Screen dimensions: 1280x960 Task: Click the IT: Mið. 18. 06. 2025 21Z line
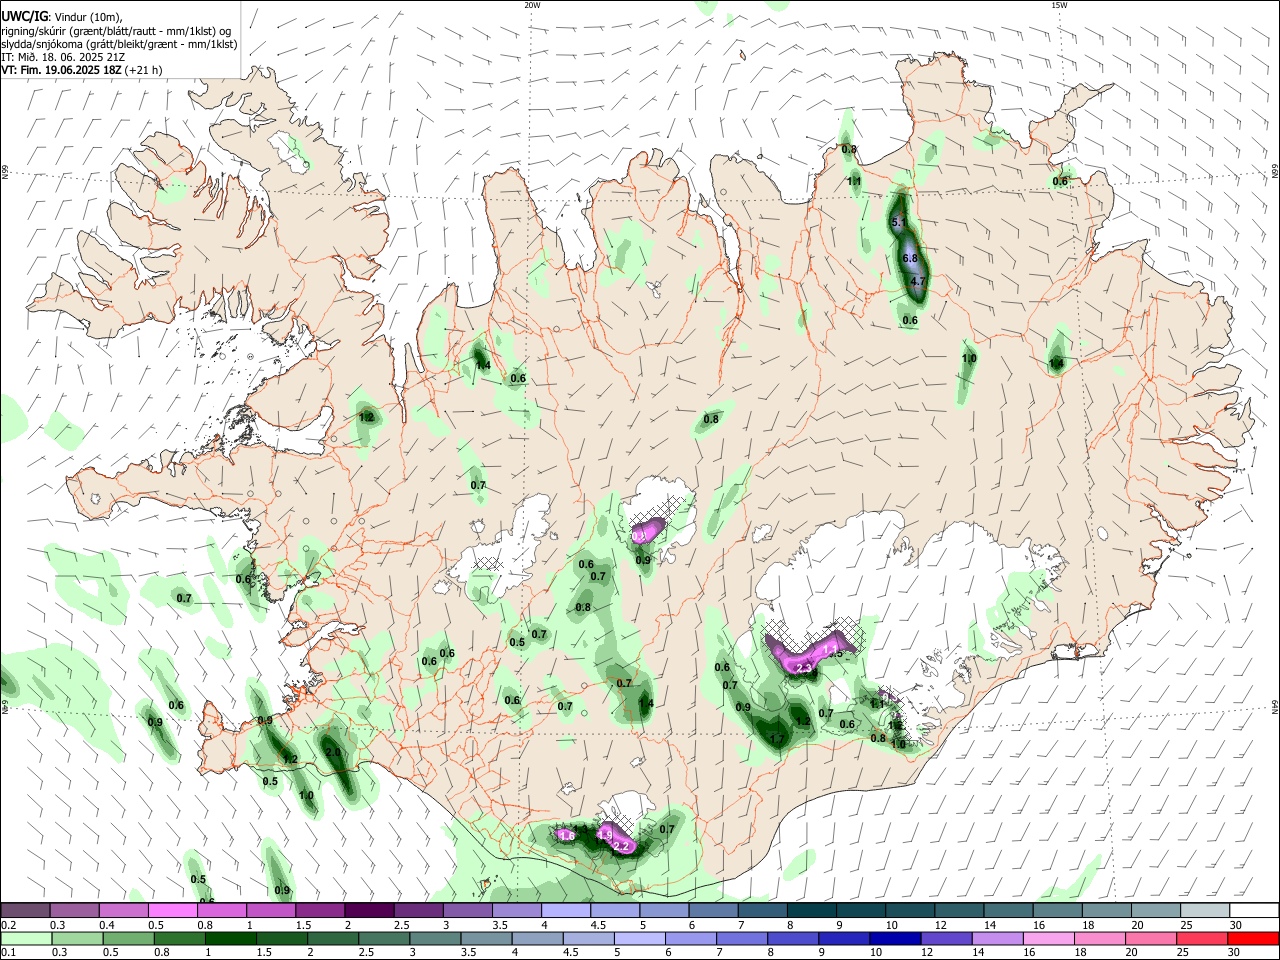63,57
